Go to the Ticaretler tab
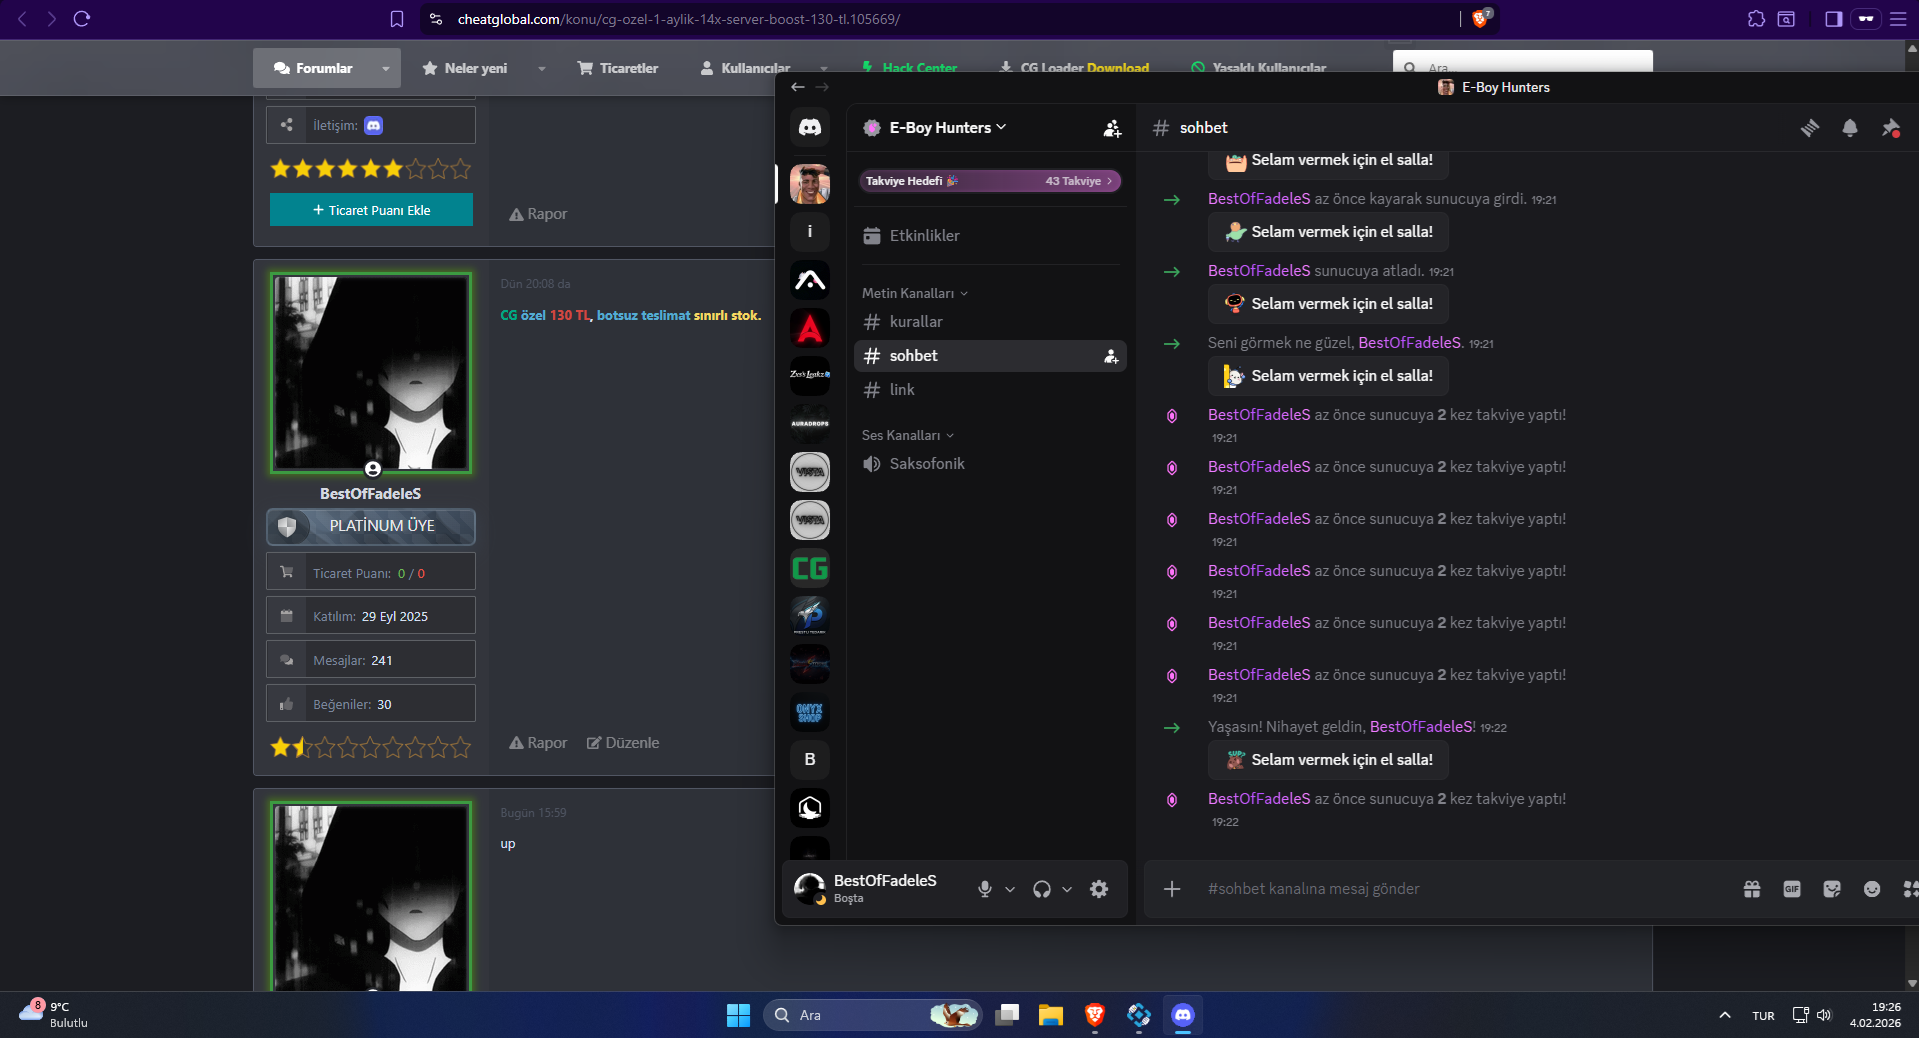This screenshot has width=1919, height=1038. click(x=618, y=68)
